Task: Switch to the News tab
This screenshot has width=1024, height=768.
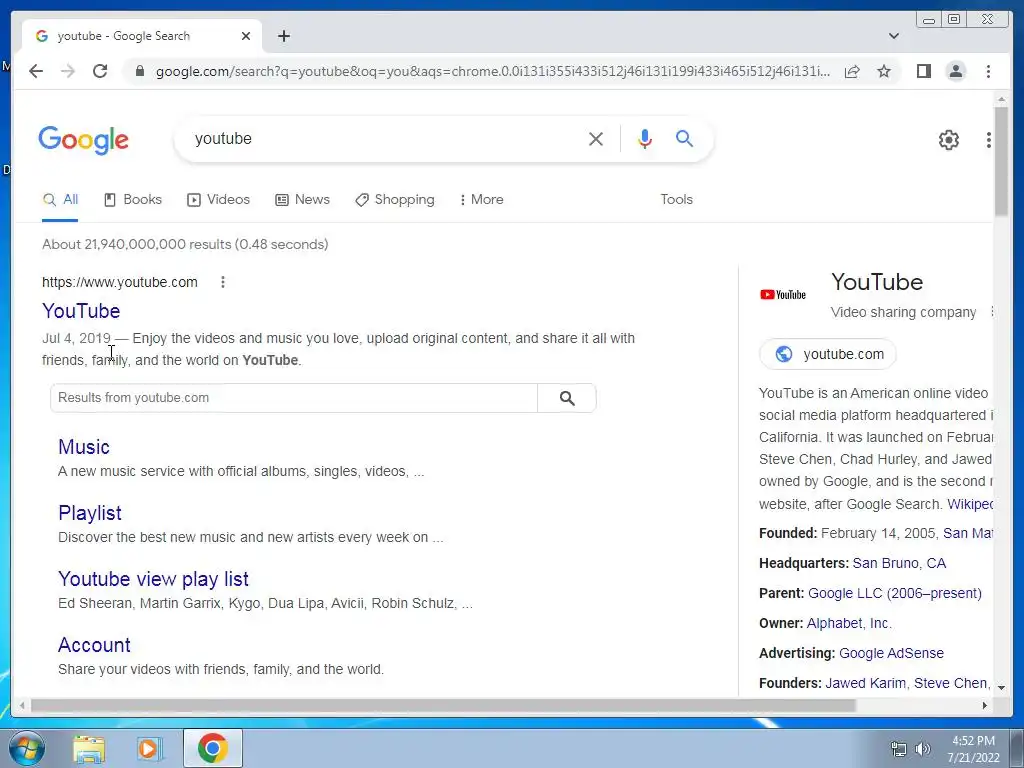Action: point(302,199)
